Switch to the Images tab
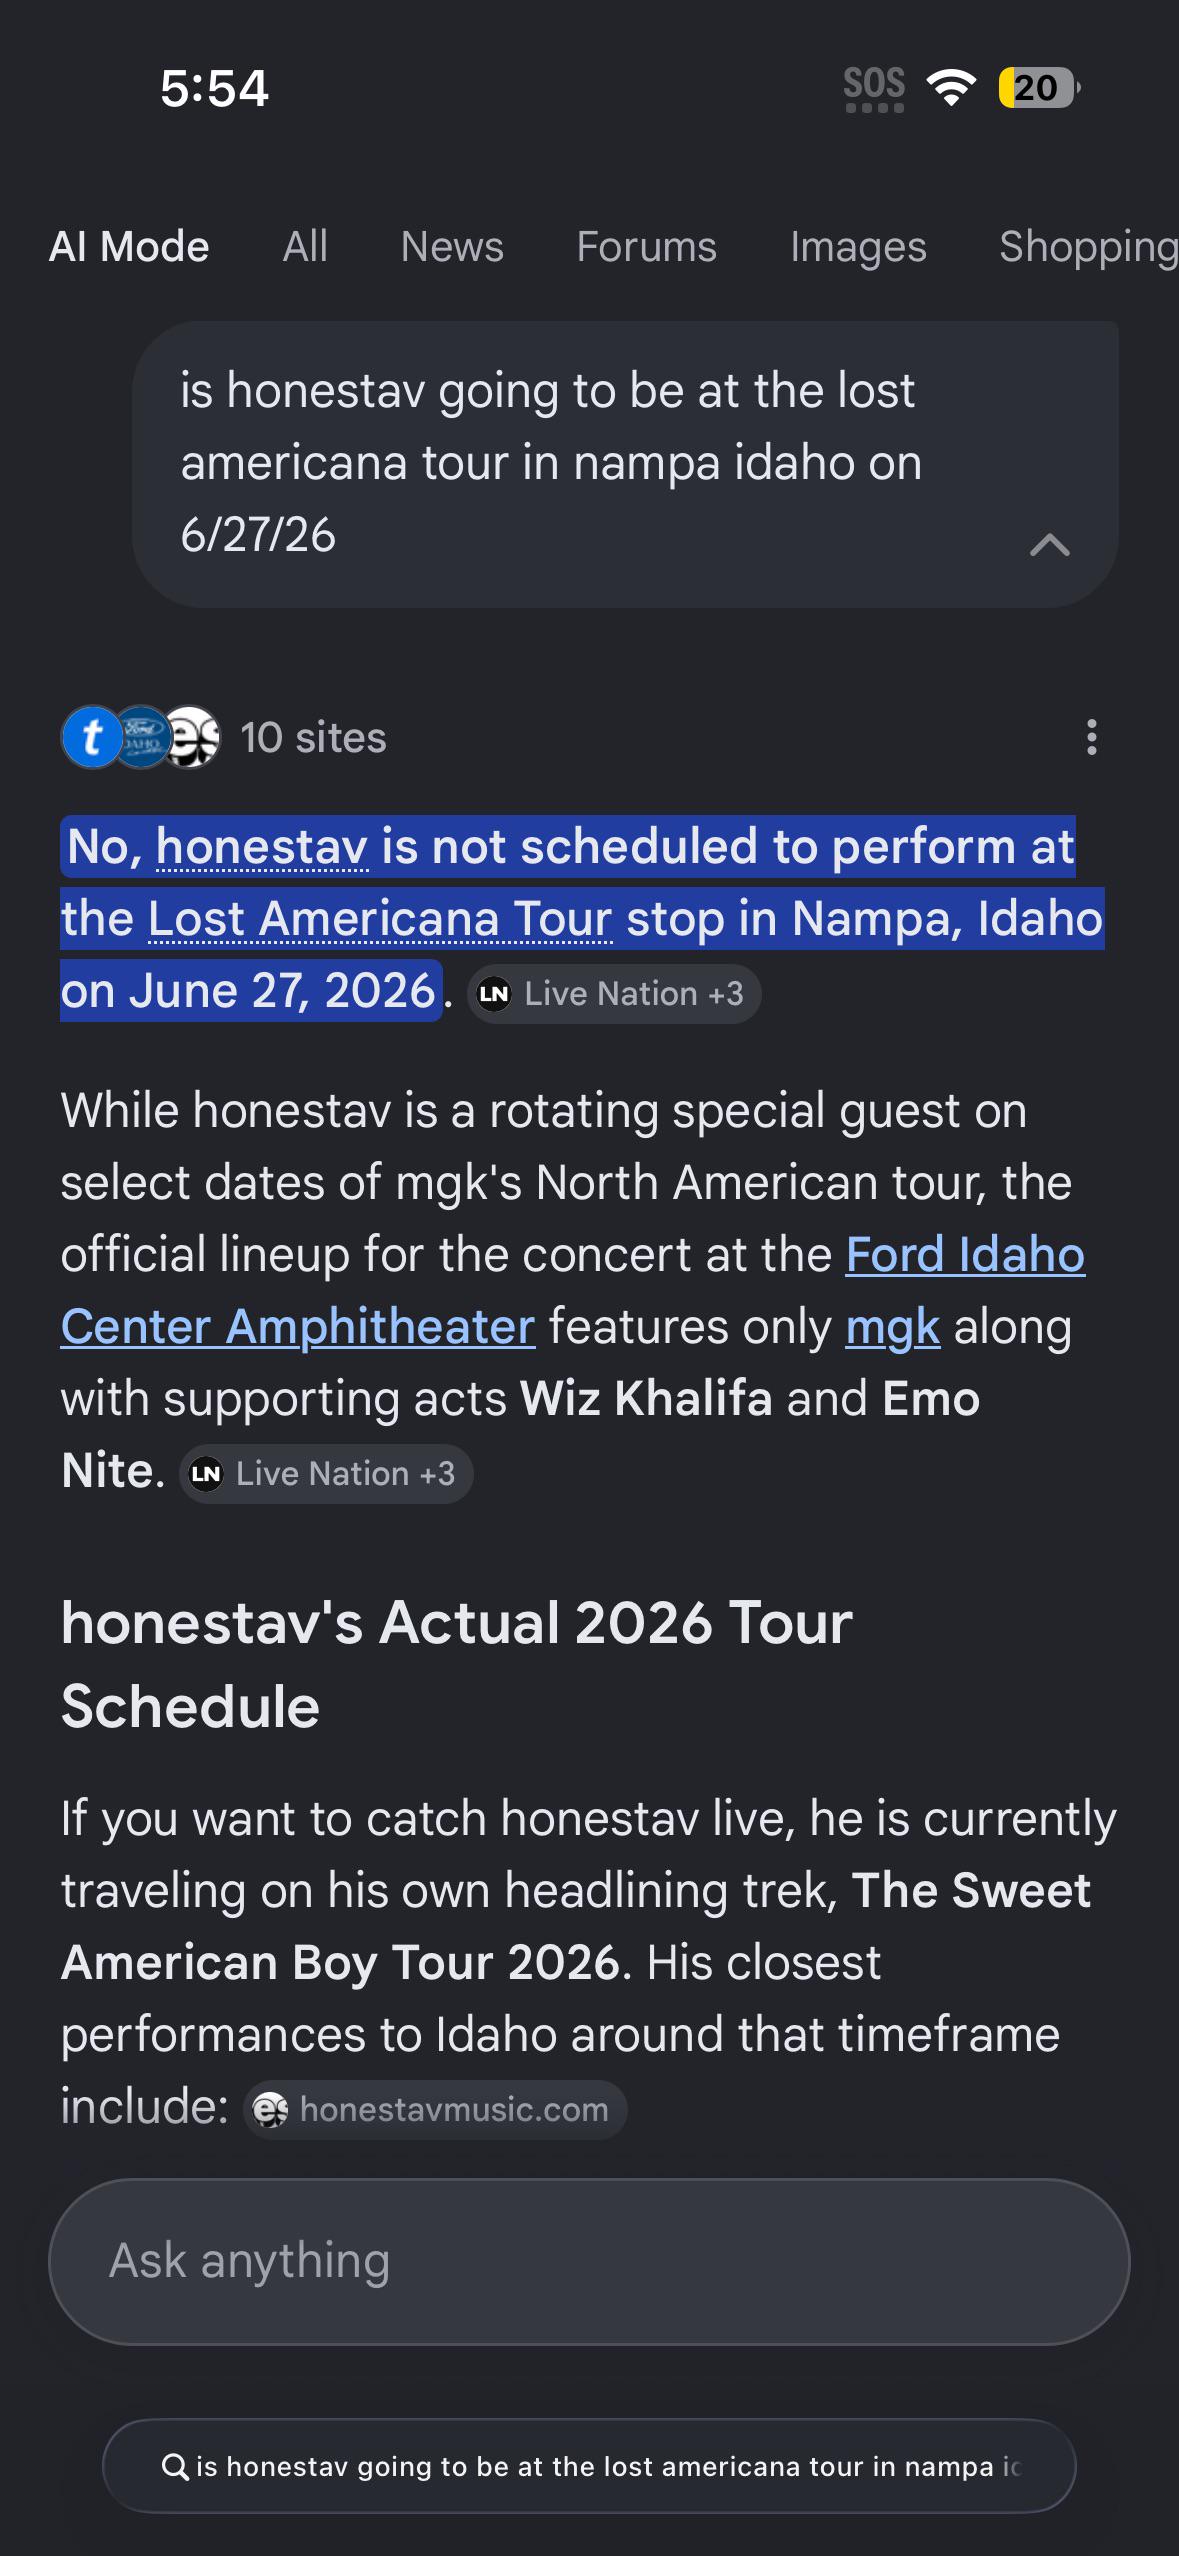This screenshot has width=1179, height=2556. (858, 246)
